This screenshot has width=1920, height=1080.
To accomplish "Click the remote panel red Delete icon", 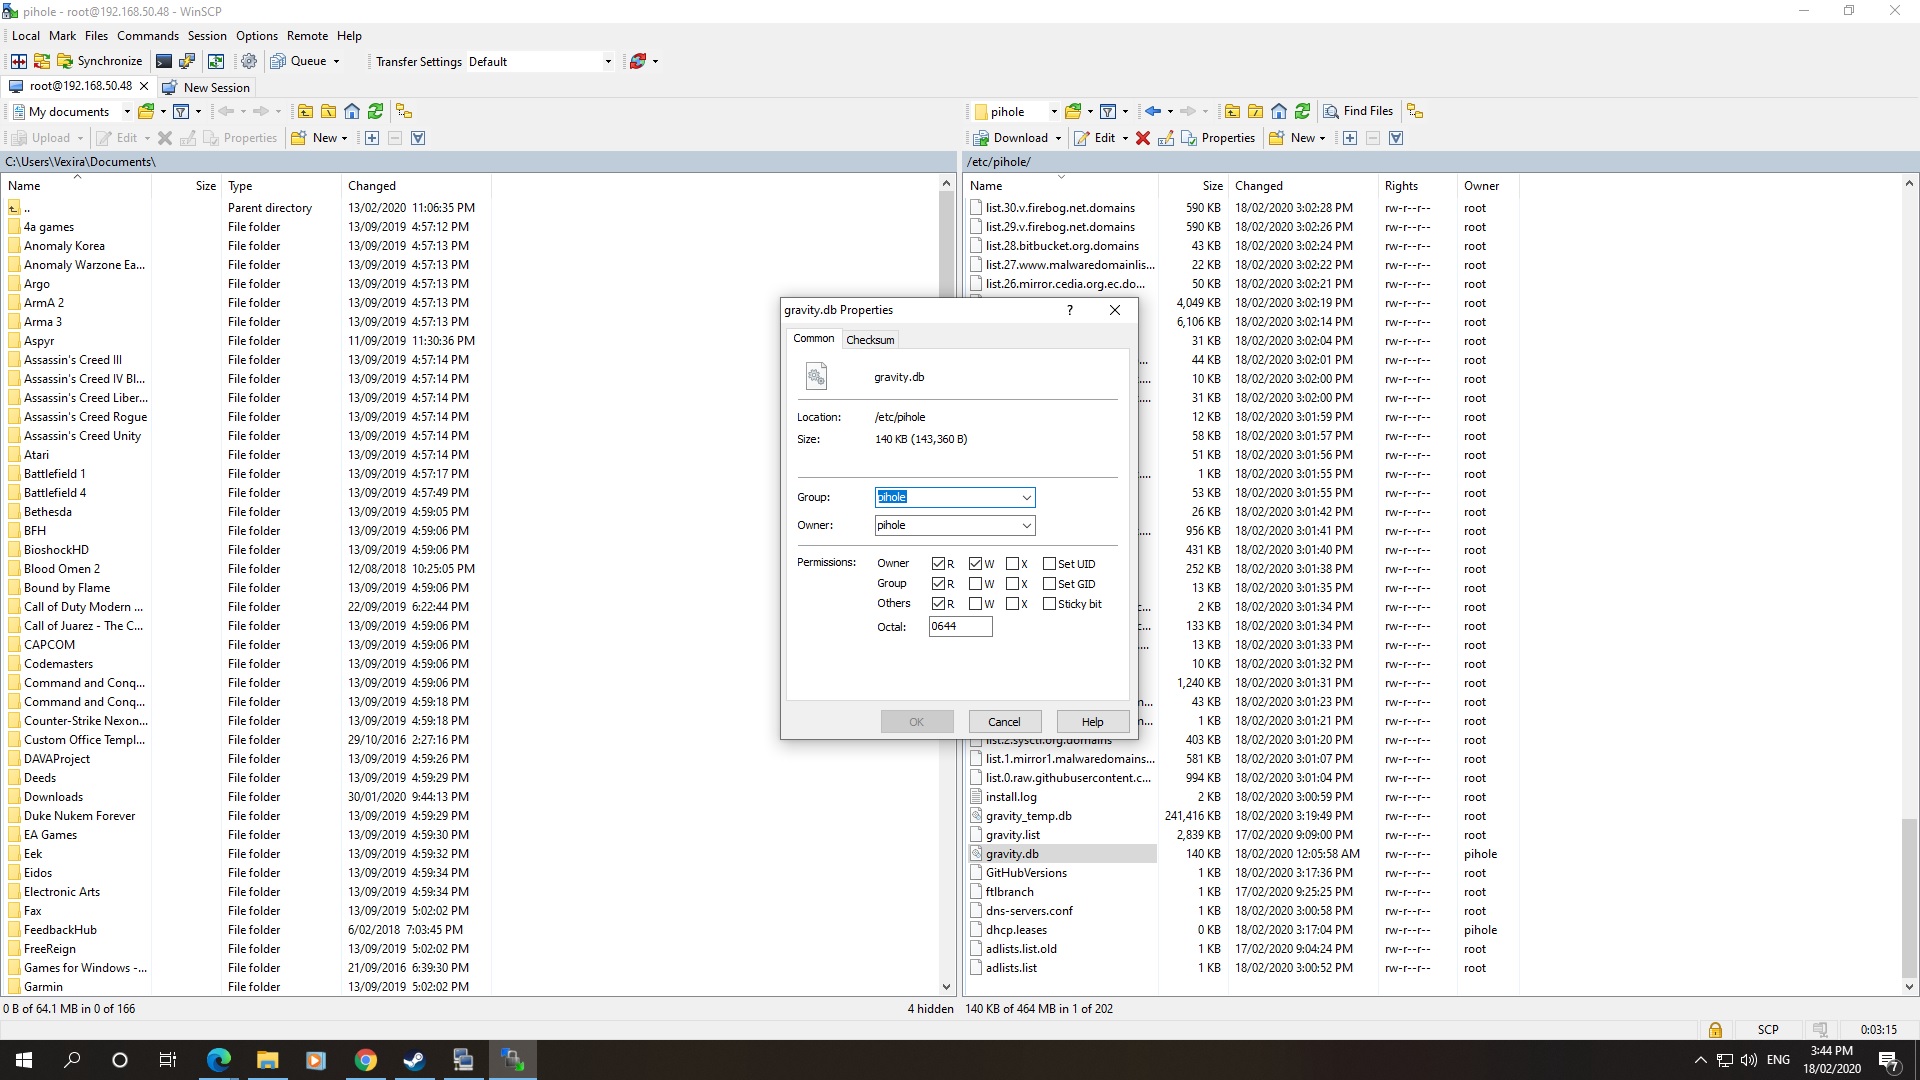I will tap(1143, 138).
